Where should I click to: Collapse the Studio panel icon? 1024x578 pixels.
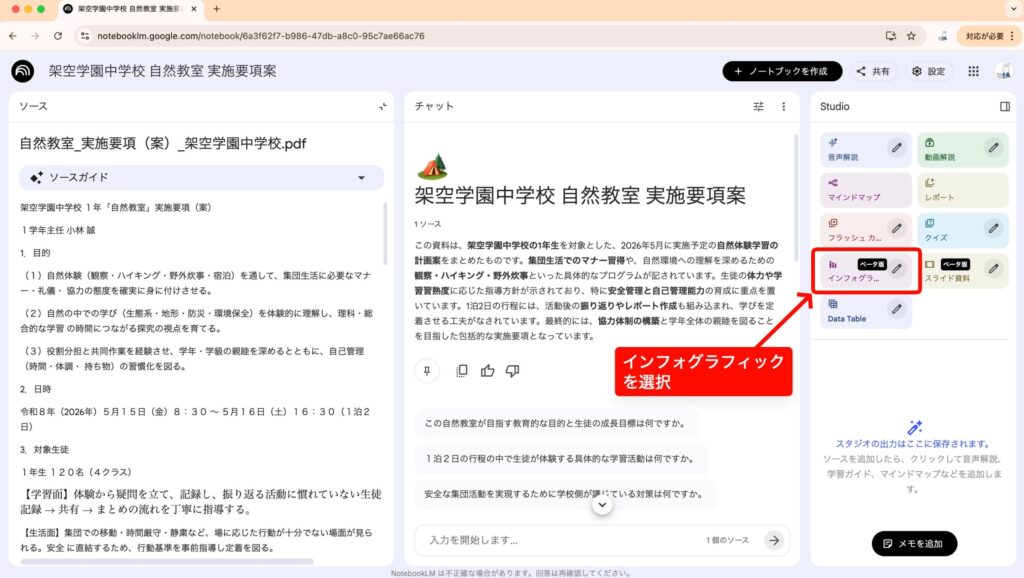1005,106
